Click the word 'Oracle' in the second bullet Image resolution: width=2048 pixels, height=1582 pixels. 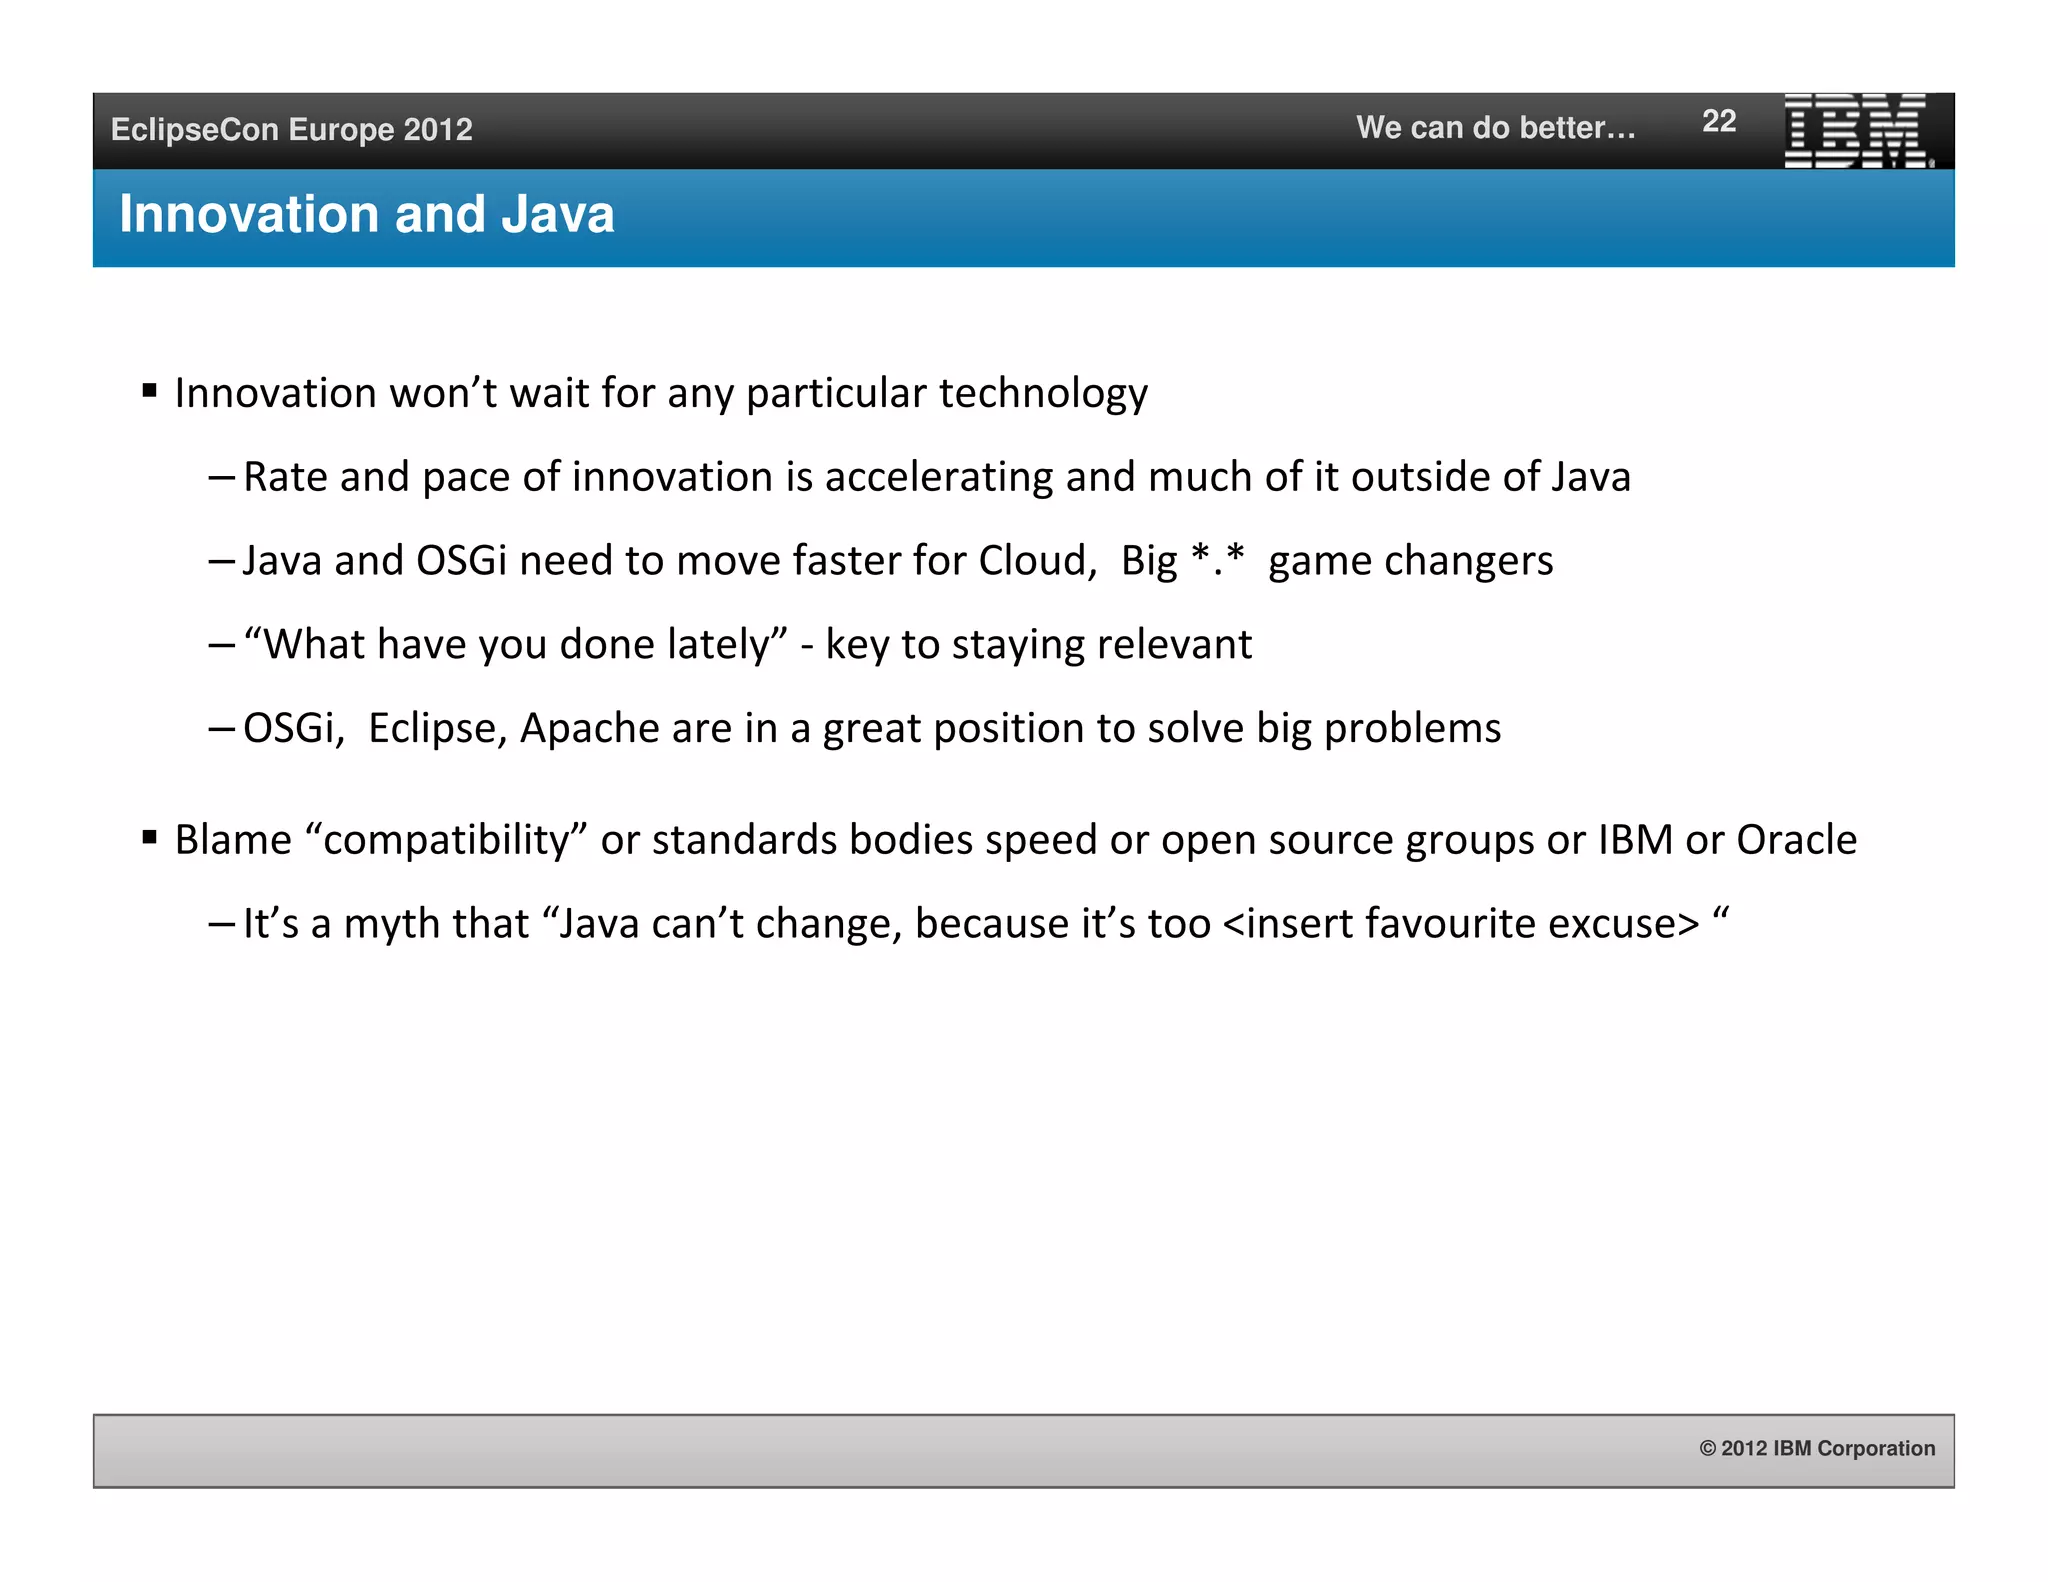1796,840
